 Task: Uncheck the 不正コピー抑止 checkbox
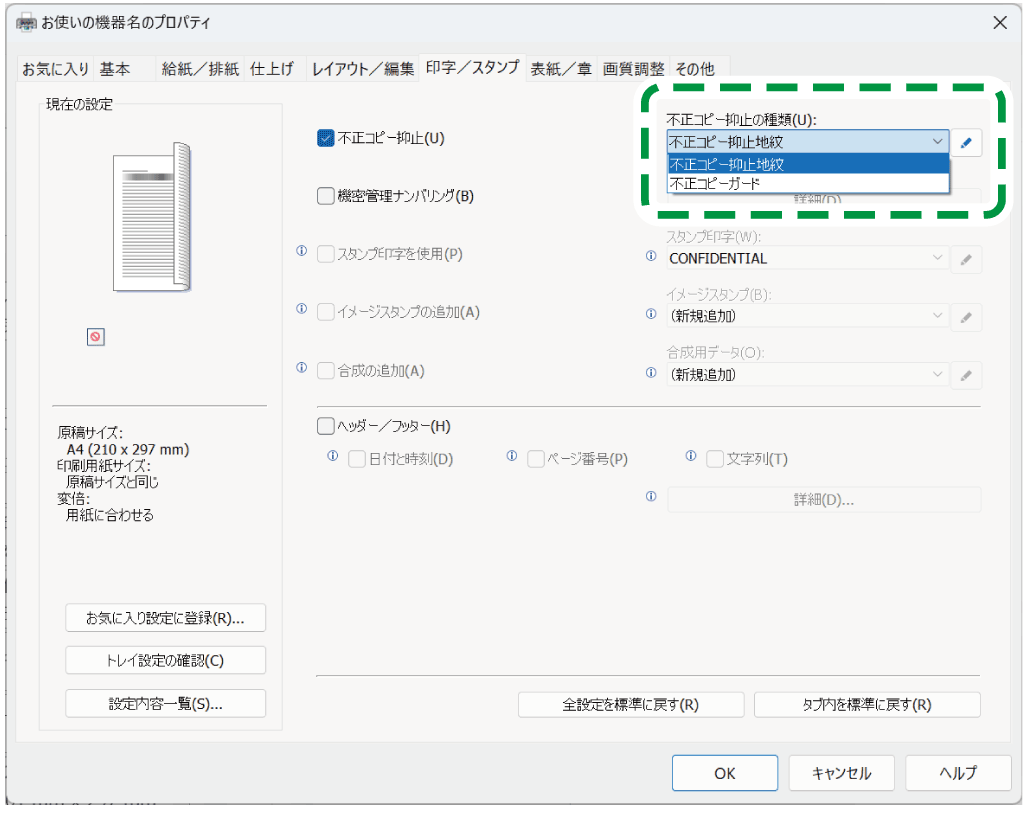325,138
